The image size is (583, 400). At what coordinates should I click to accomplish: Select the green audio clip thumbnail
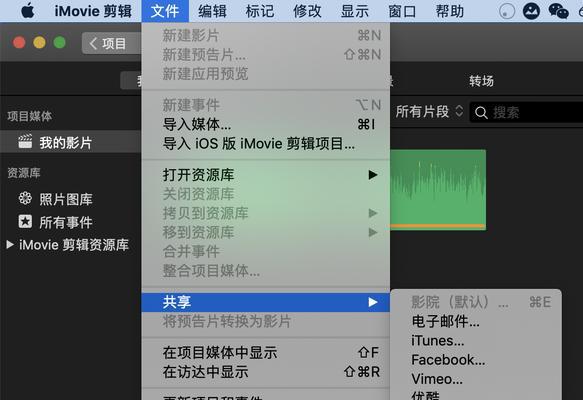click(438, 190)
